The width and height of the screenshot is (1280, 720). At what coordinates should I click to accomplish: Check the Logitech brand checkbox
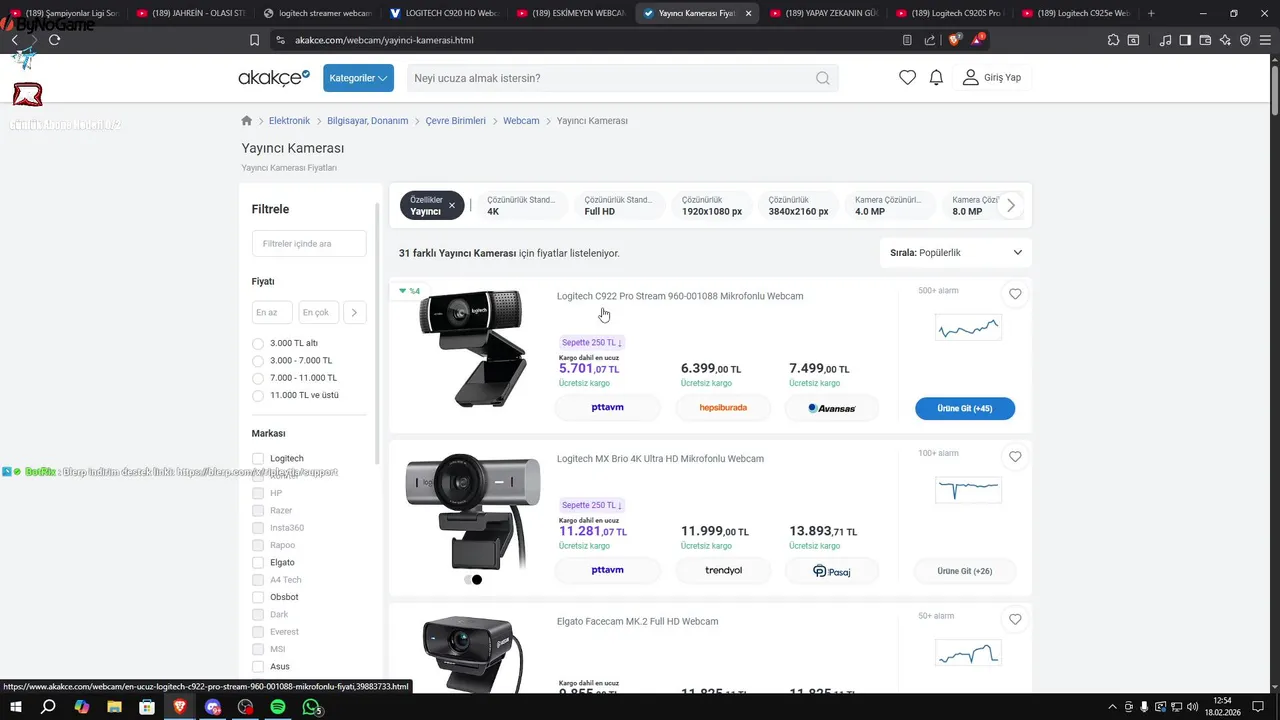click(x=258, y=458)
